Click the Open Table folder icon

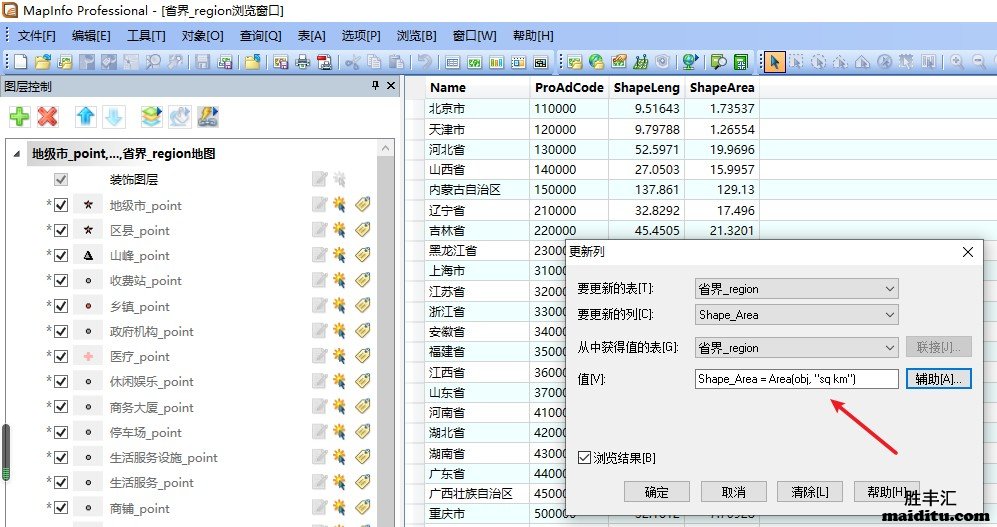pos(43,62)
